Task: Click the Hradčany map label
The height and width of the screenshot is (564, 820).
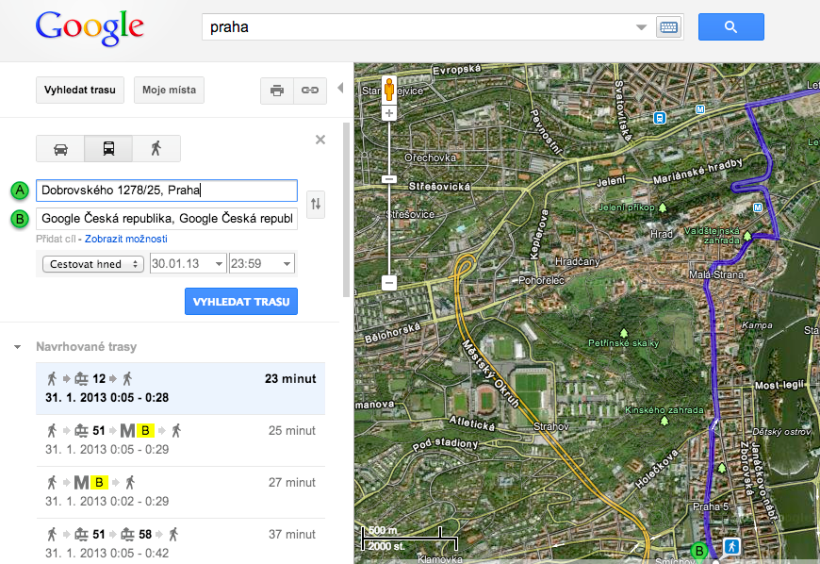Action: click(x=577, y=261)
